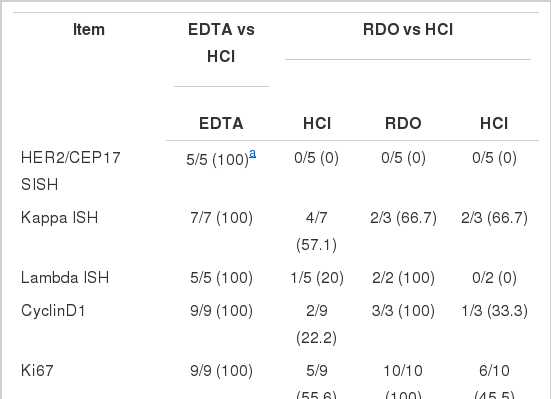The height and width of the screenshot is (399, 551).
Task: Click the Item column header
Action: [89, 30]
